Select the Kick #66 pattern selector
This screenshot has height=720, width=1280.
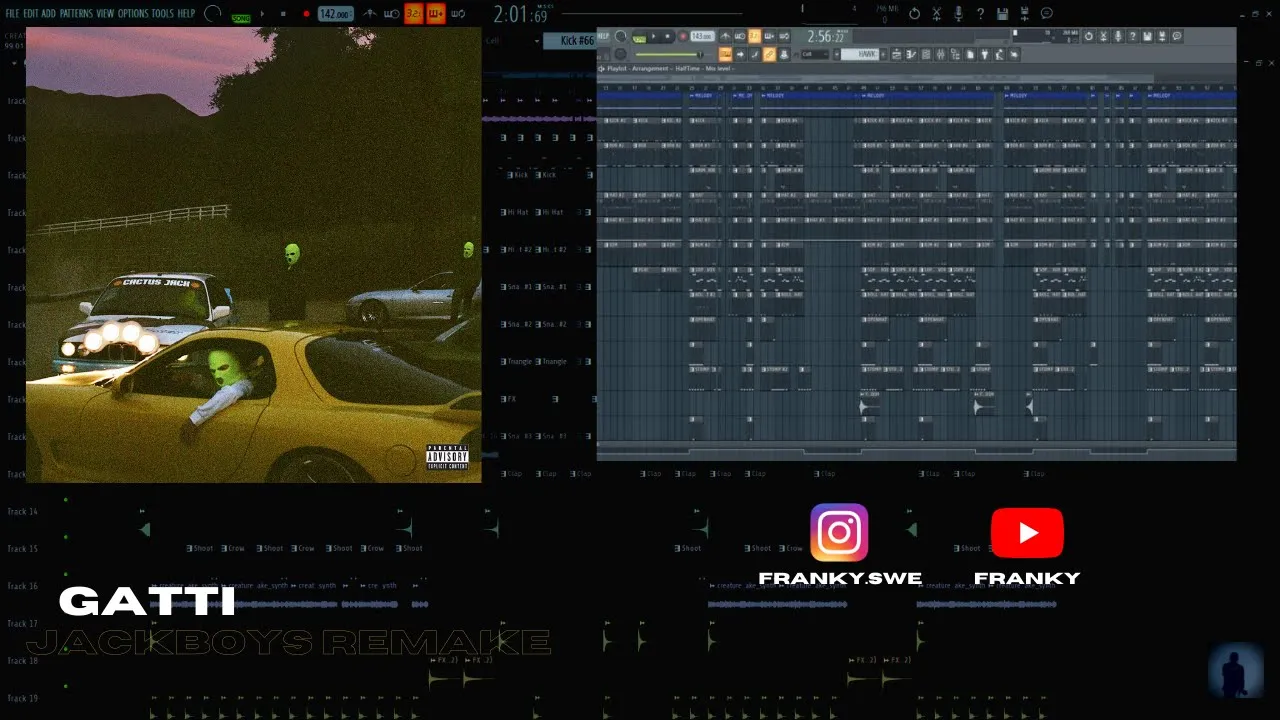pyautogui.click(x=569, y=41)
